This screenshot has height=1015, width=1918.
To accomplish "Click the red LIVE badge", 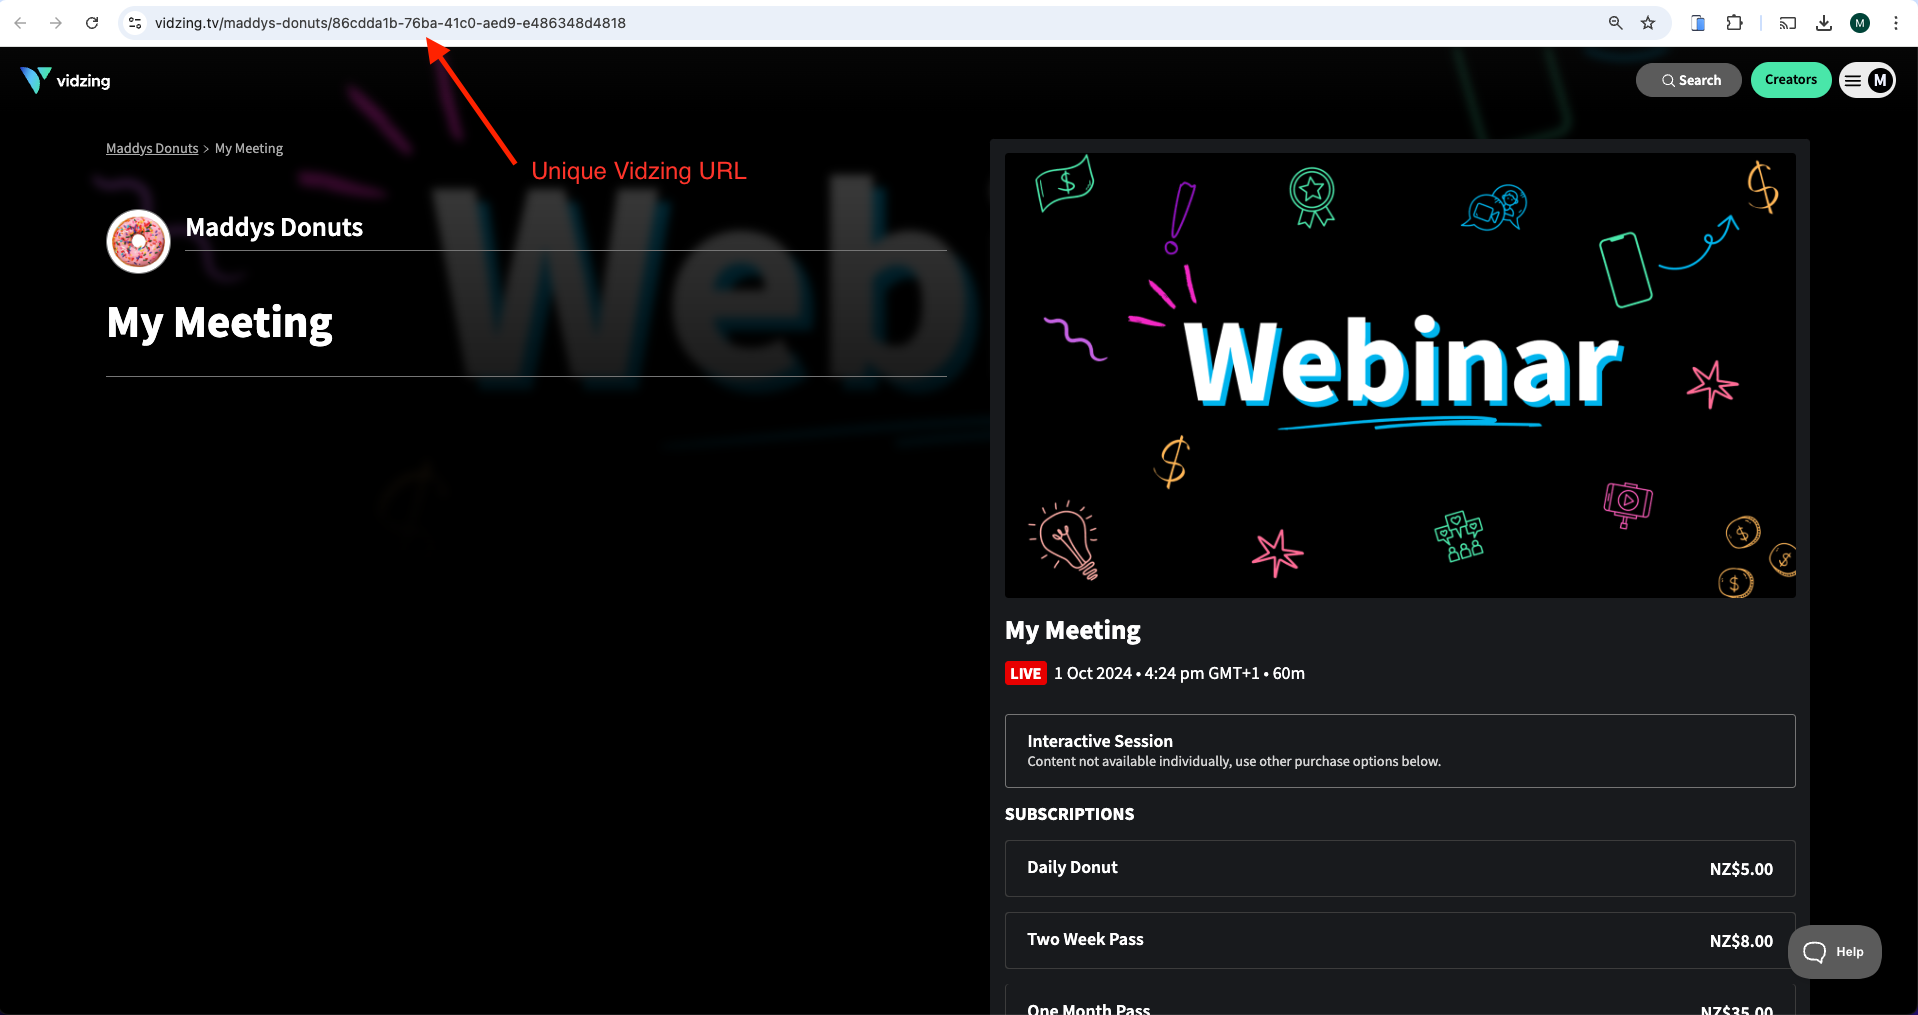I will coord(1025,673).
